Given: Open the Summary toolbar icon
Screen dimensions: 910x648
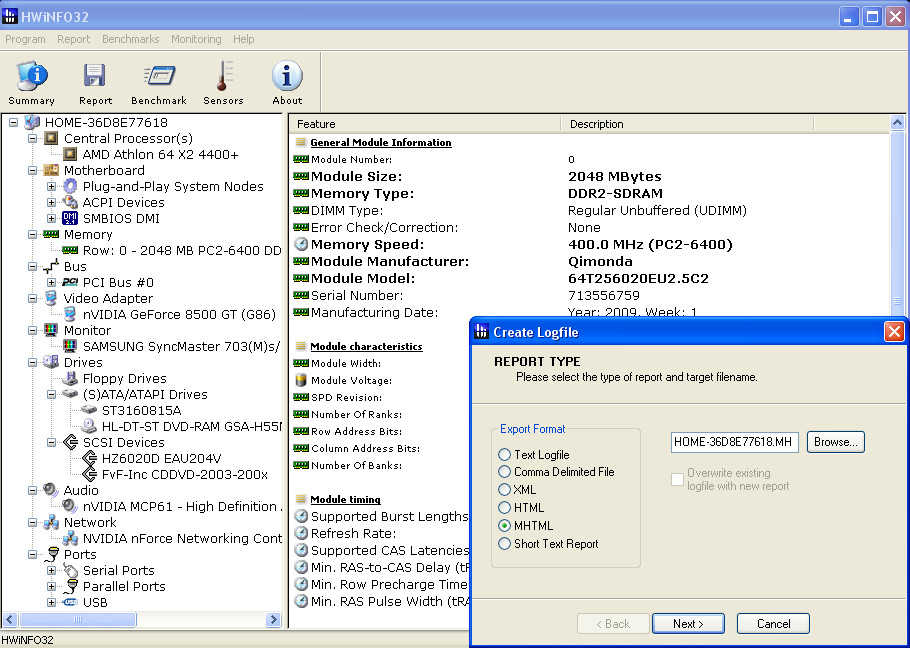Looking at the screenshot, I should 31,82.
